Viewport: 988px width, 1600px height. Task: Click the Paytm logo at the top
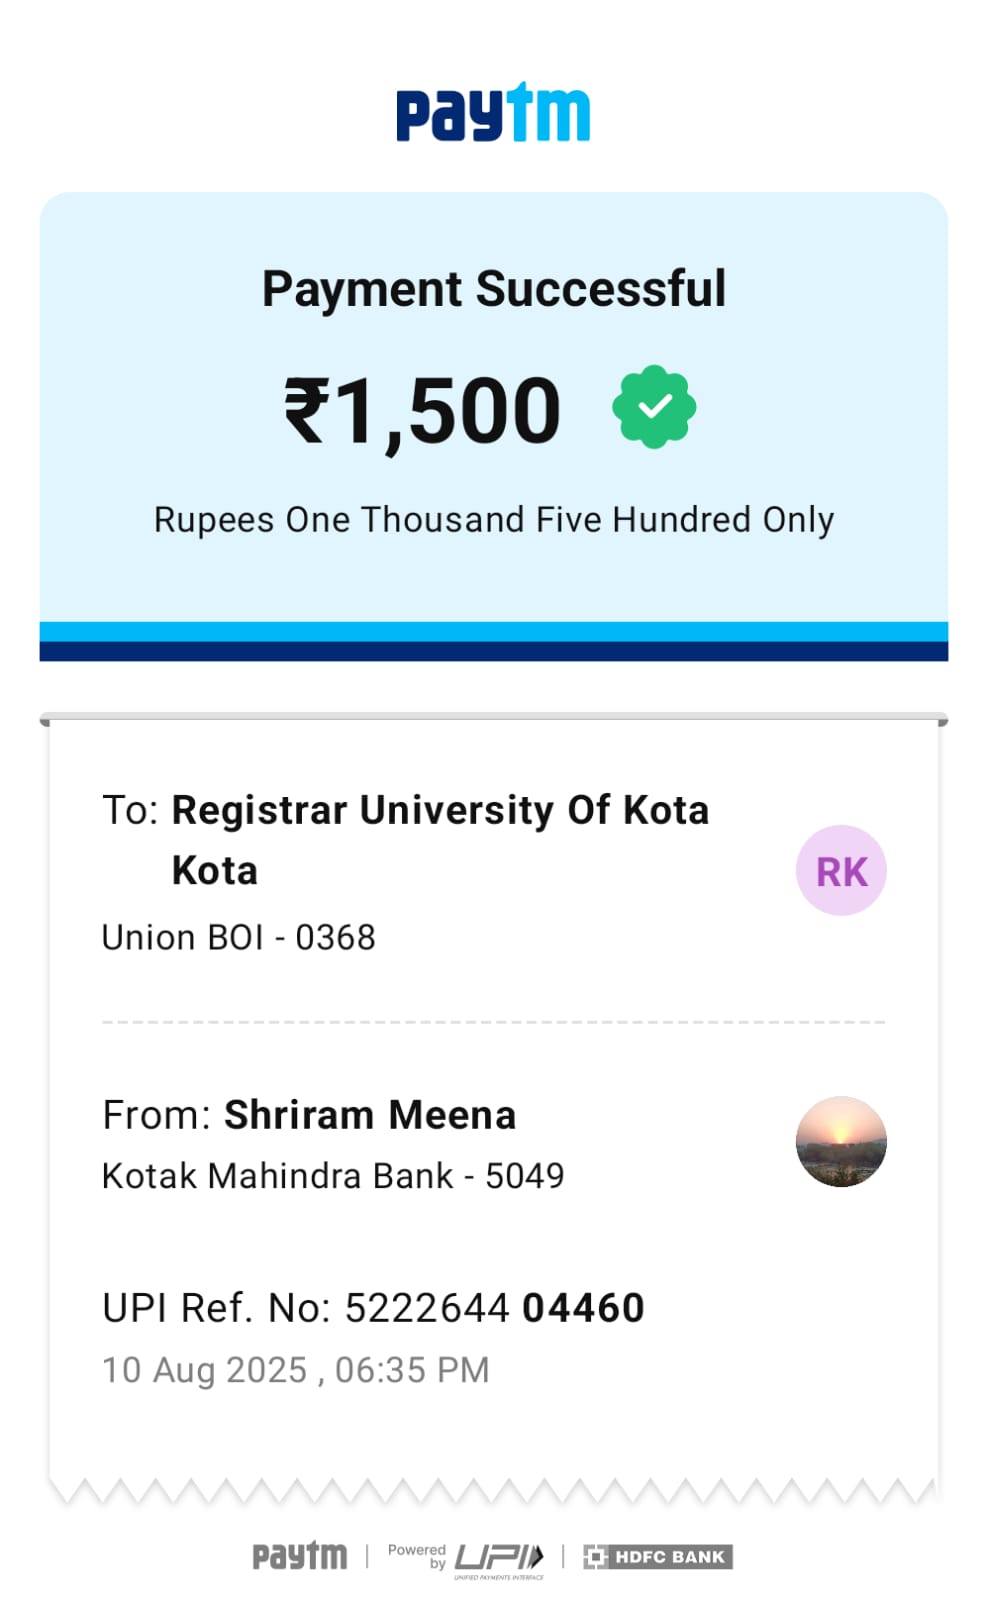coord(493,113)
